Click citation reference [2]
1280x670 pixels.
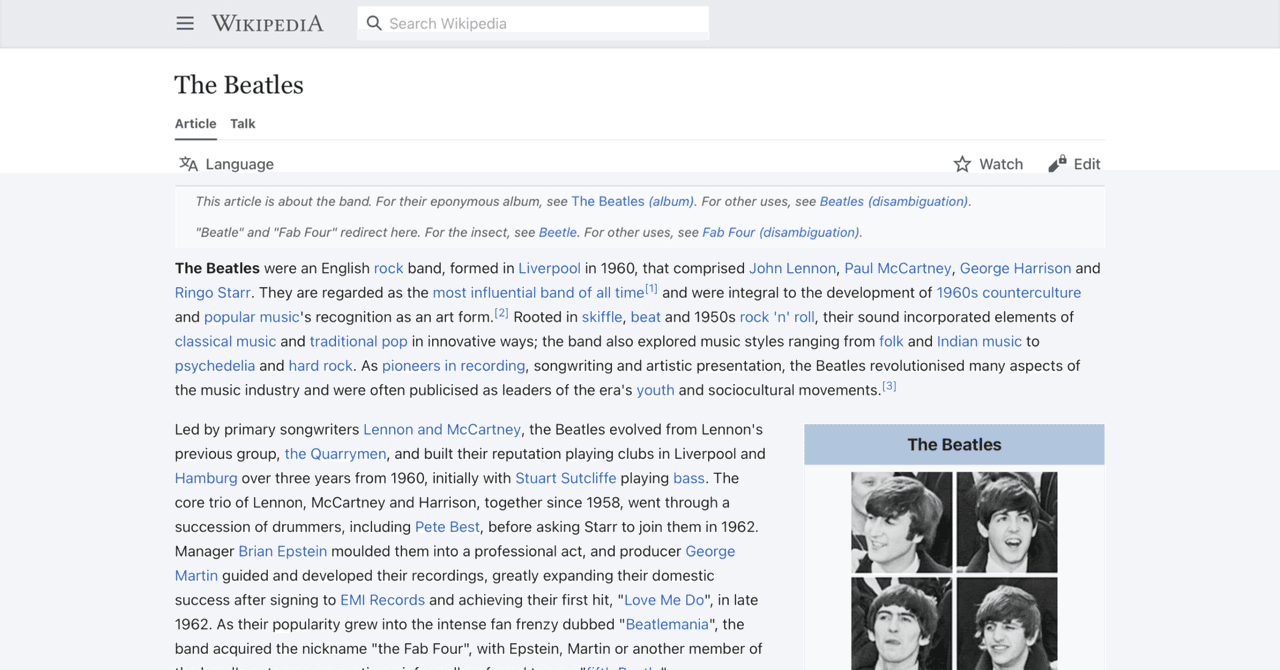[502, 312]
